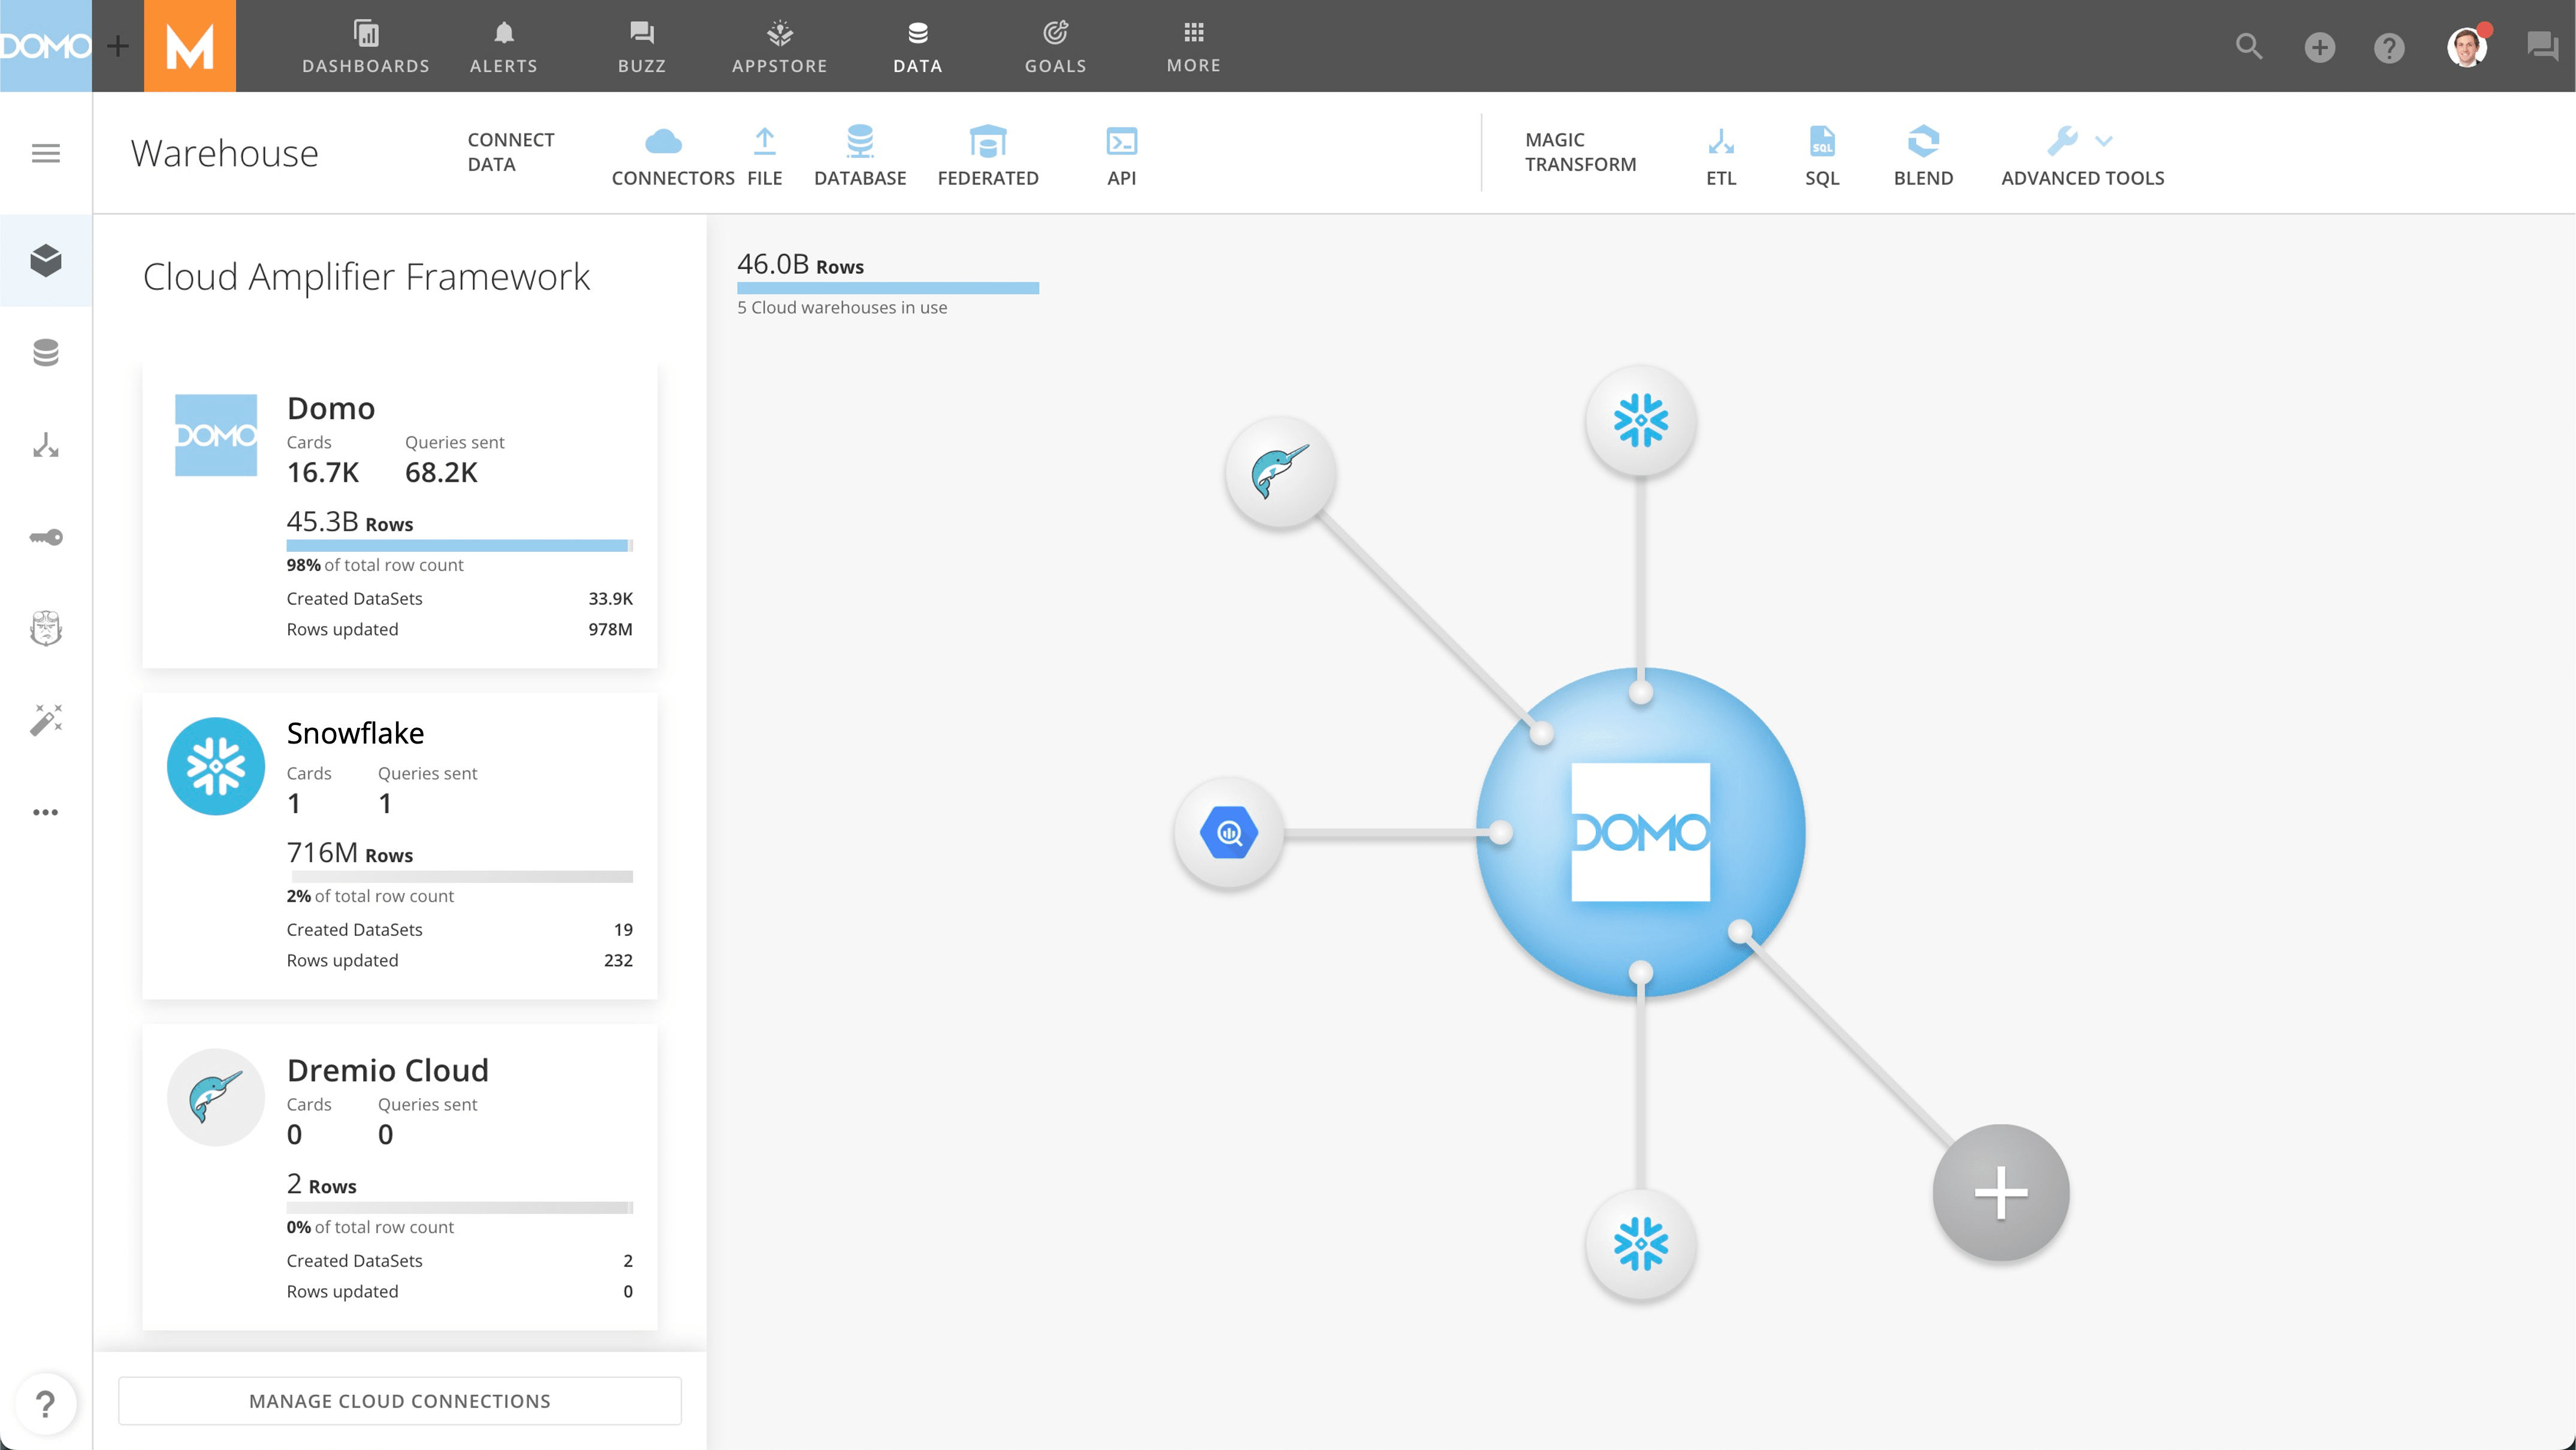2576x1450 pixels.
Task: Expand the sidebar ellipsis more options
Action: [46, 812]
